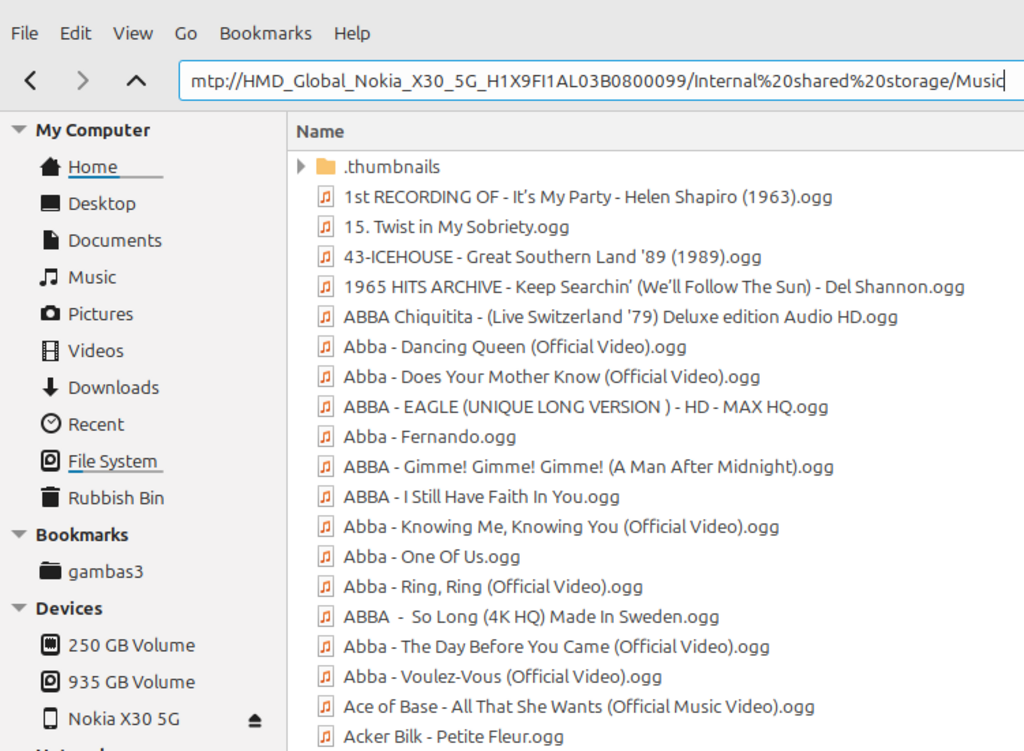The width and height of the screenshot is (1024, 751).
Task: Expand the .thumbnails folder tree
Action: pyautogui.click(x=300, y=167)
